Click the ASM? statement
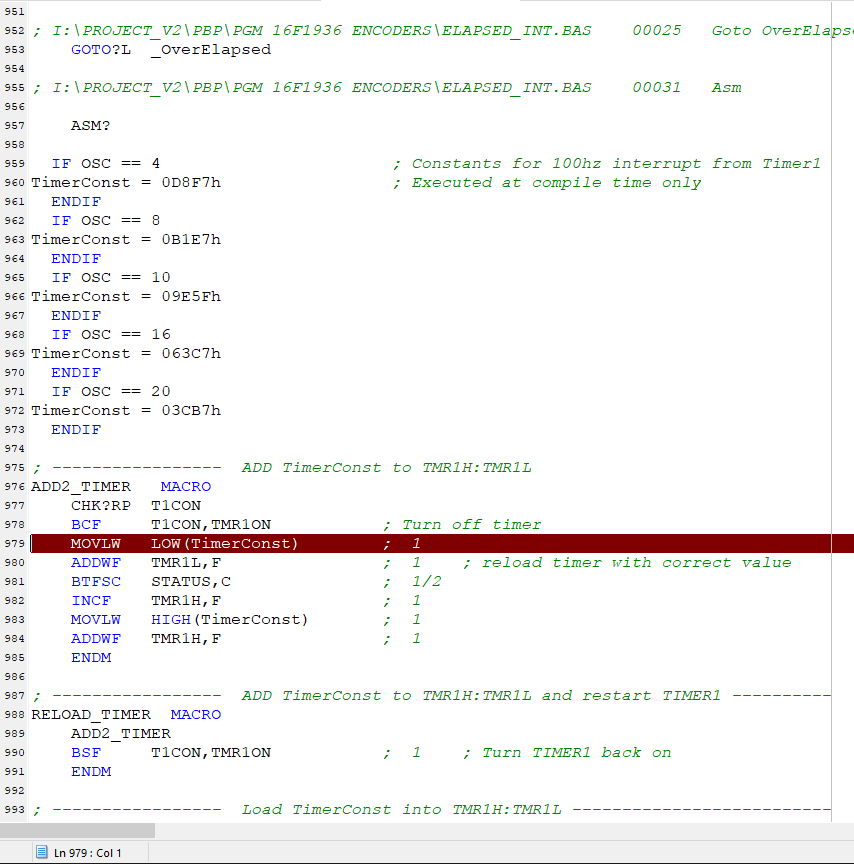This screenshot has height=868, width=854. (90, 125)
